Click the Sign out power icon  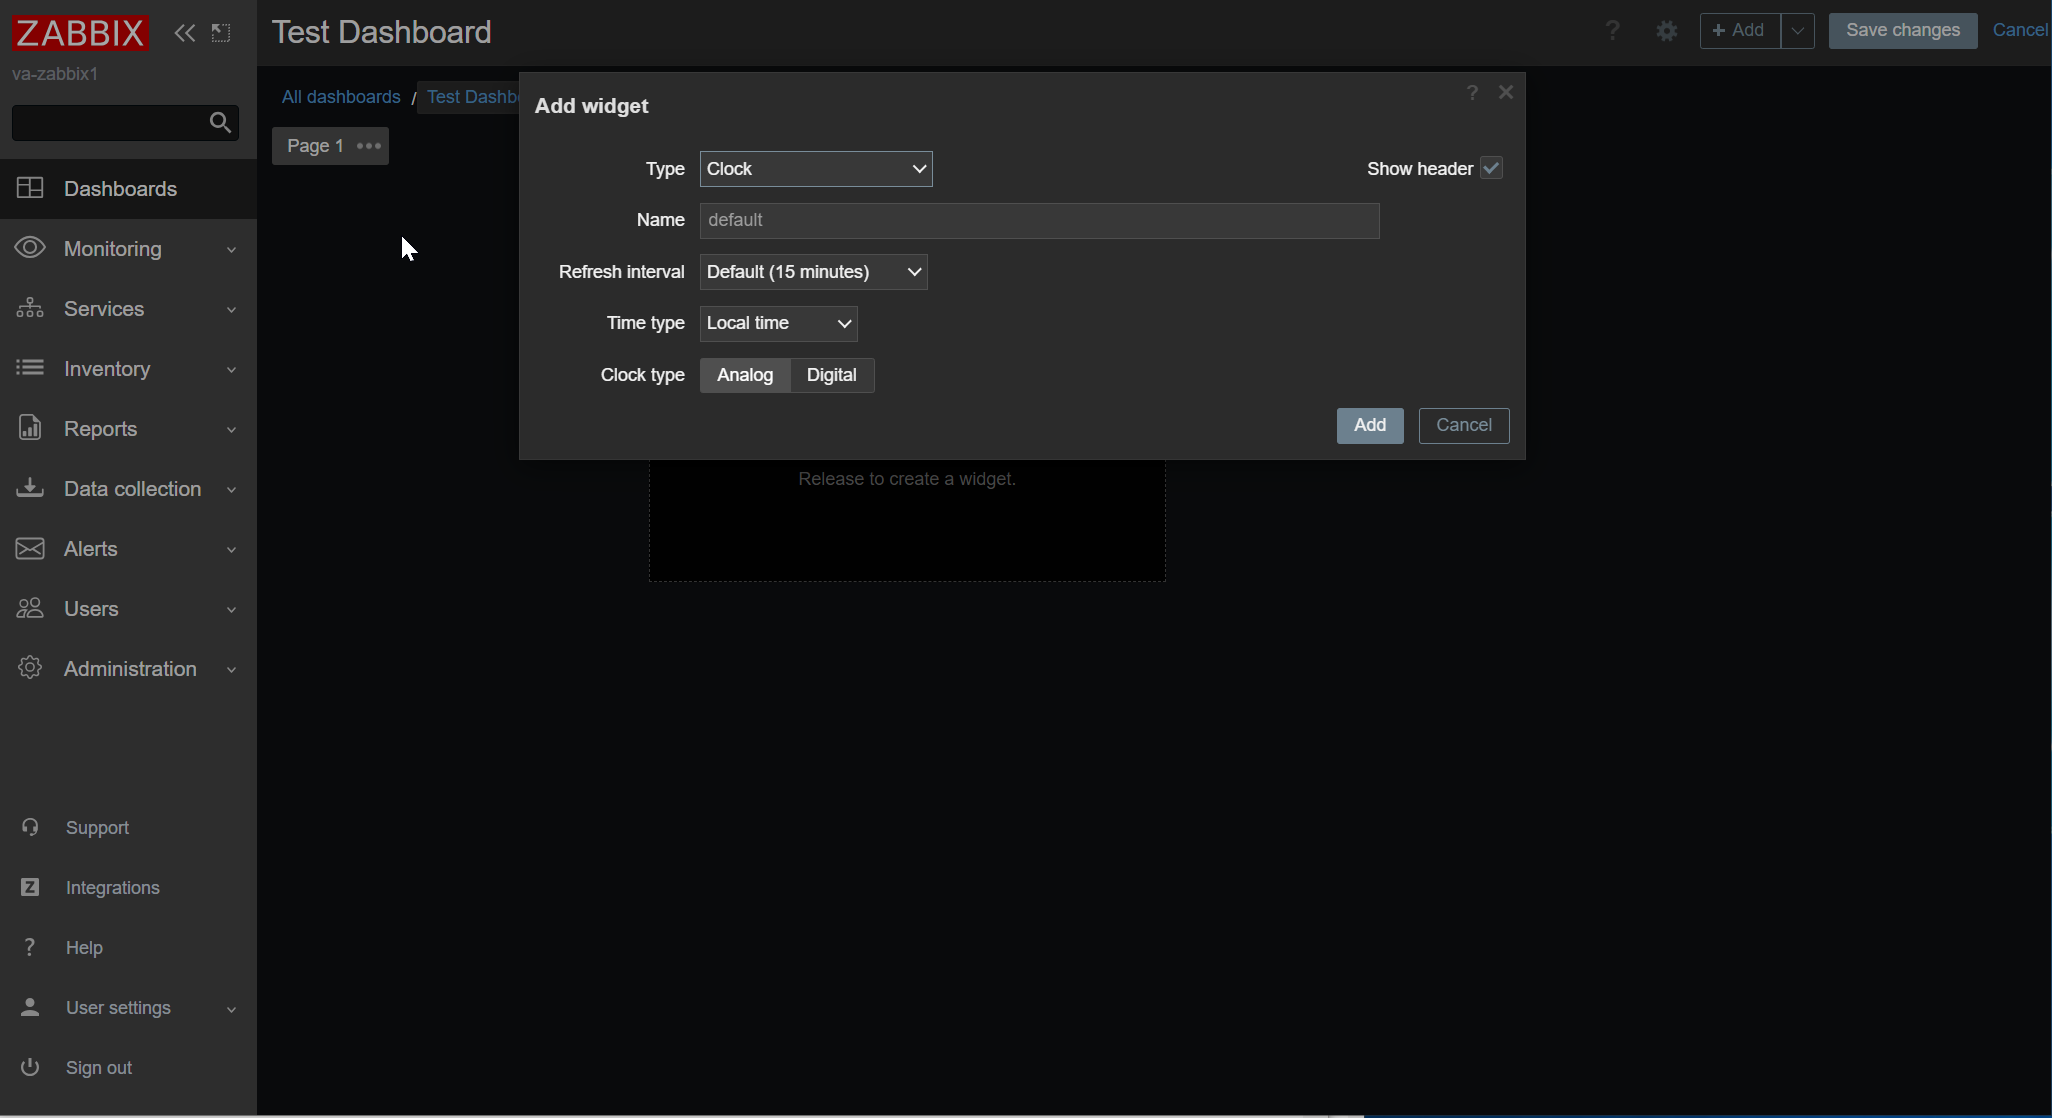pos(30,1067)
